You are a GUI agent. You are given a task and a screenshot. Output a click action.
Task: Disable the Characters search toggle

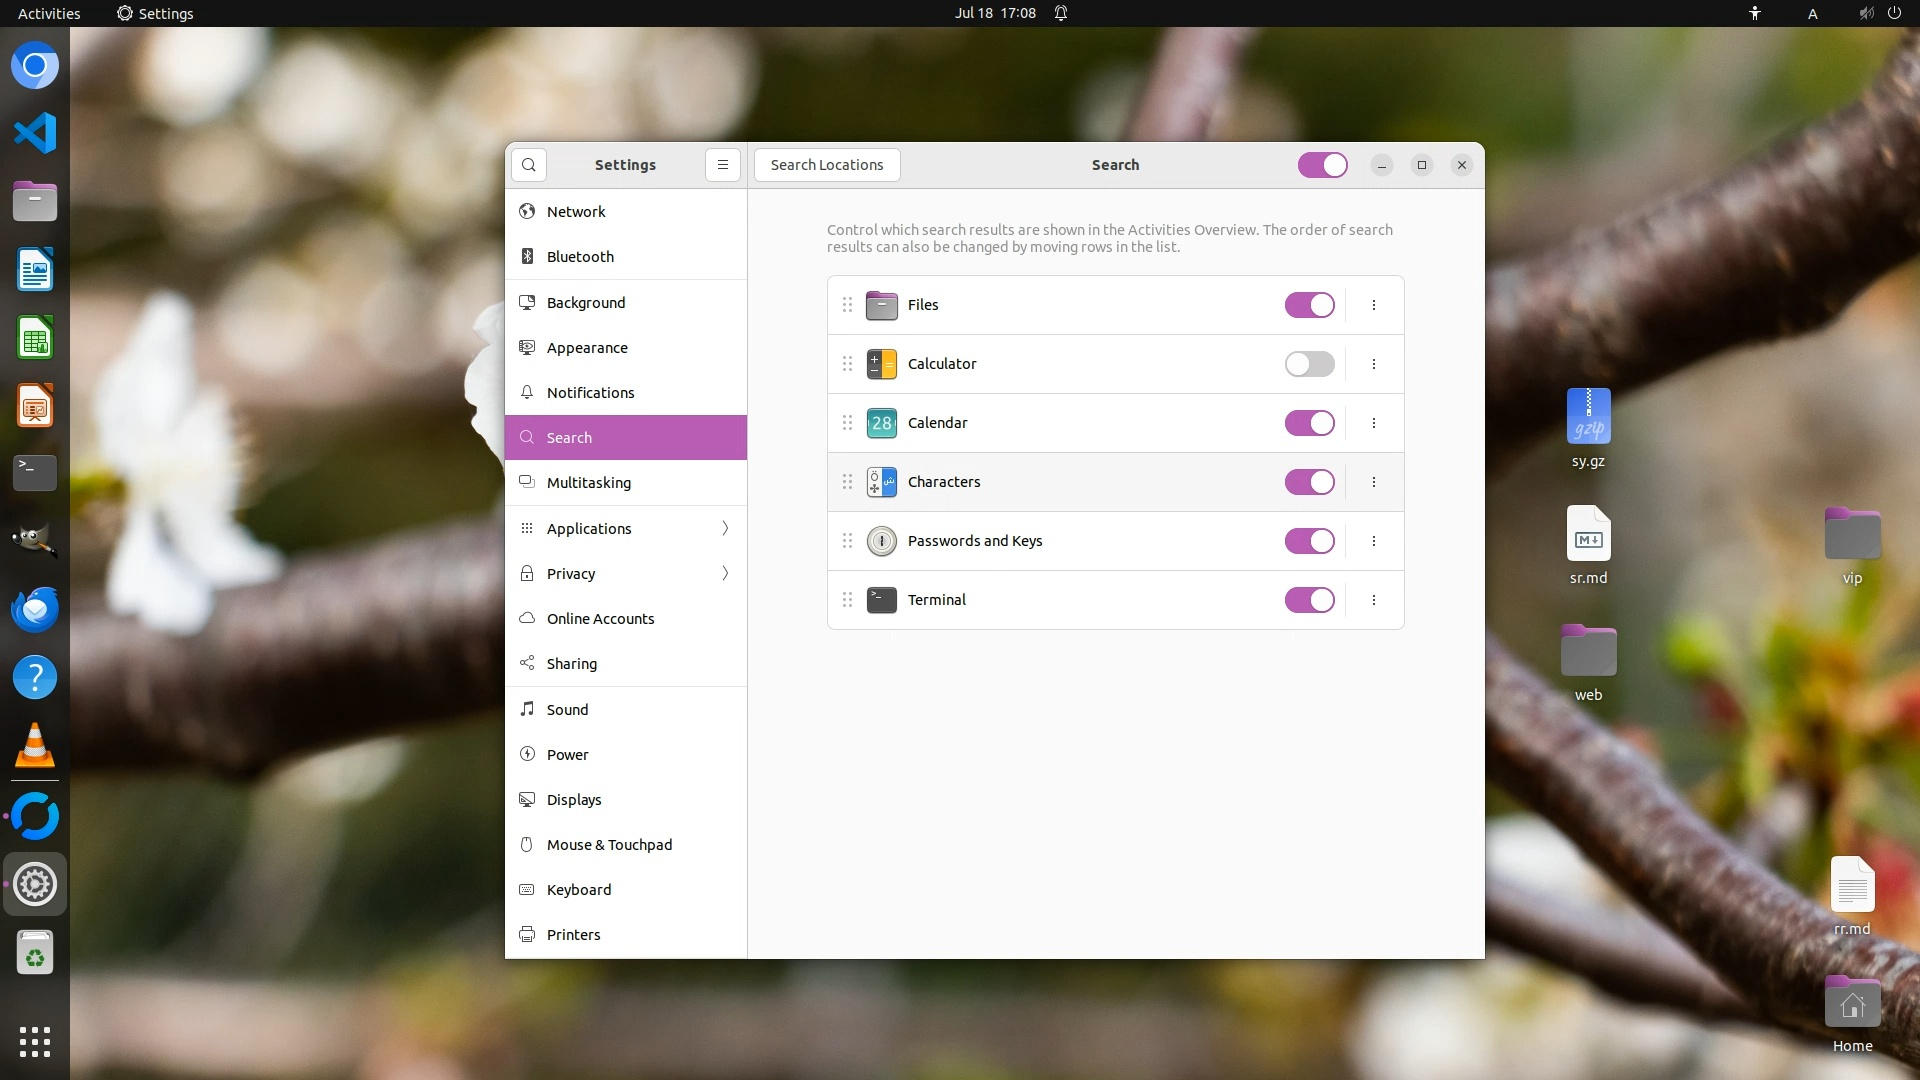[x=1309, y=482]
